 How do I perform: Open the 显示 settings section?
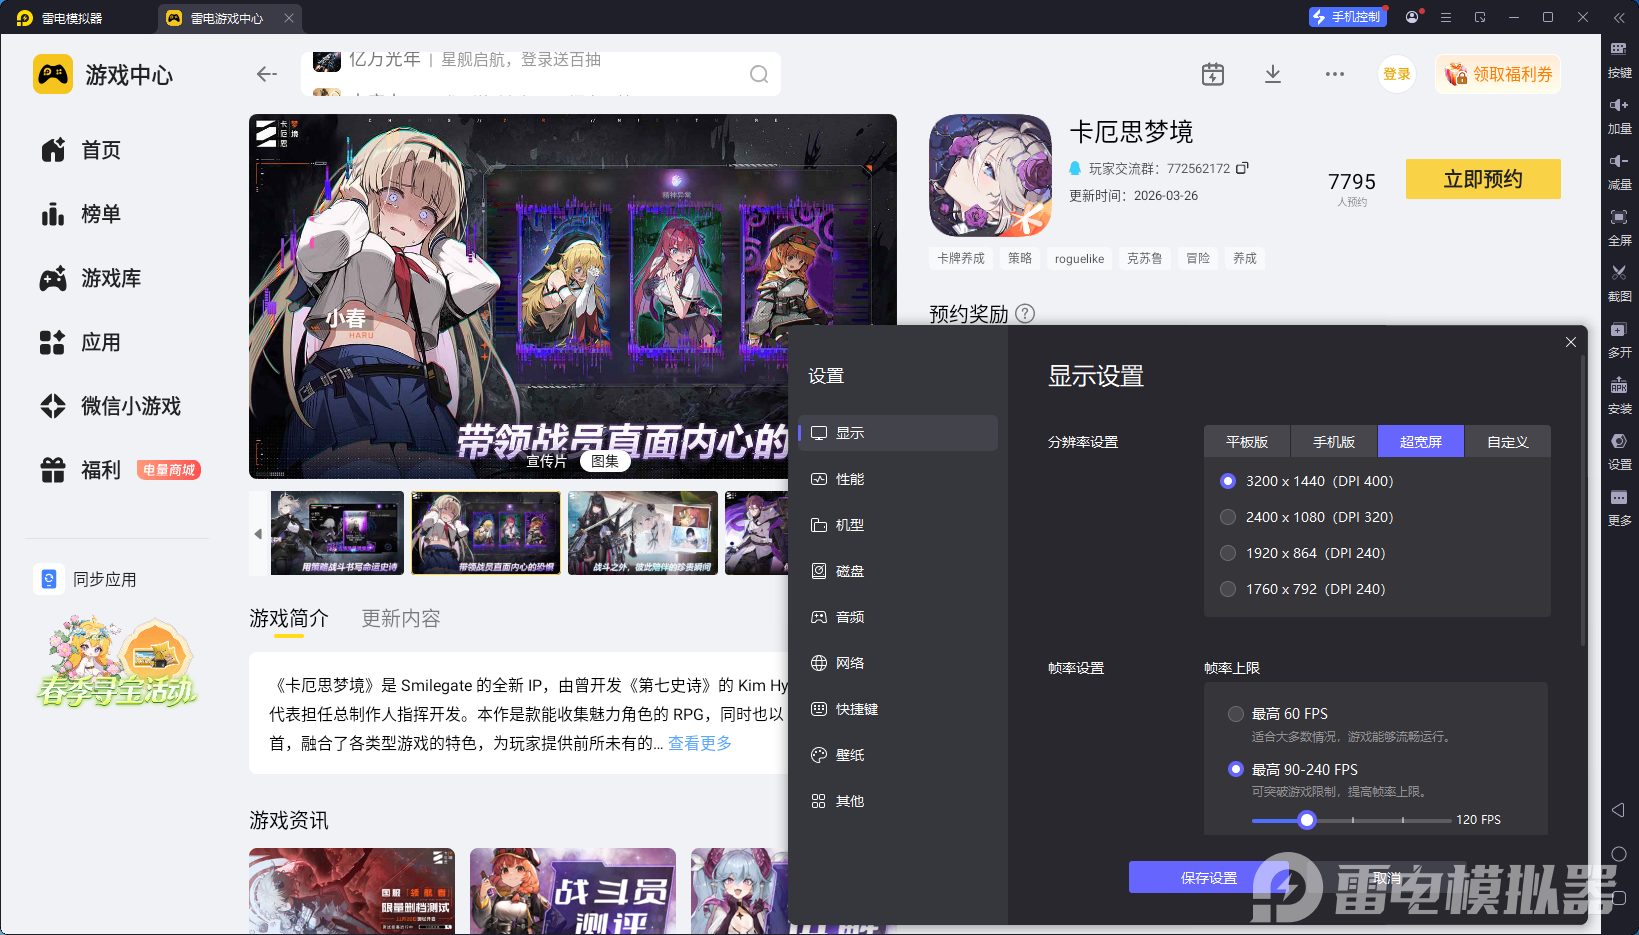click(899, 433)
